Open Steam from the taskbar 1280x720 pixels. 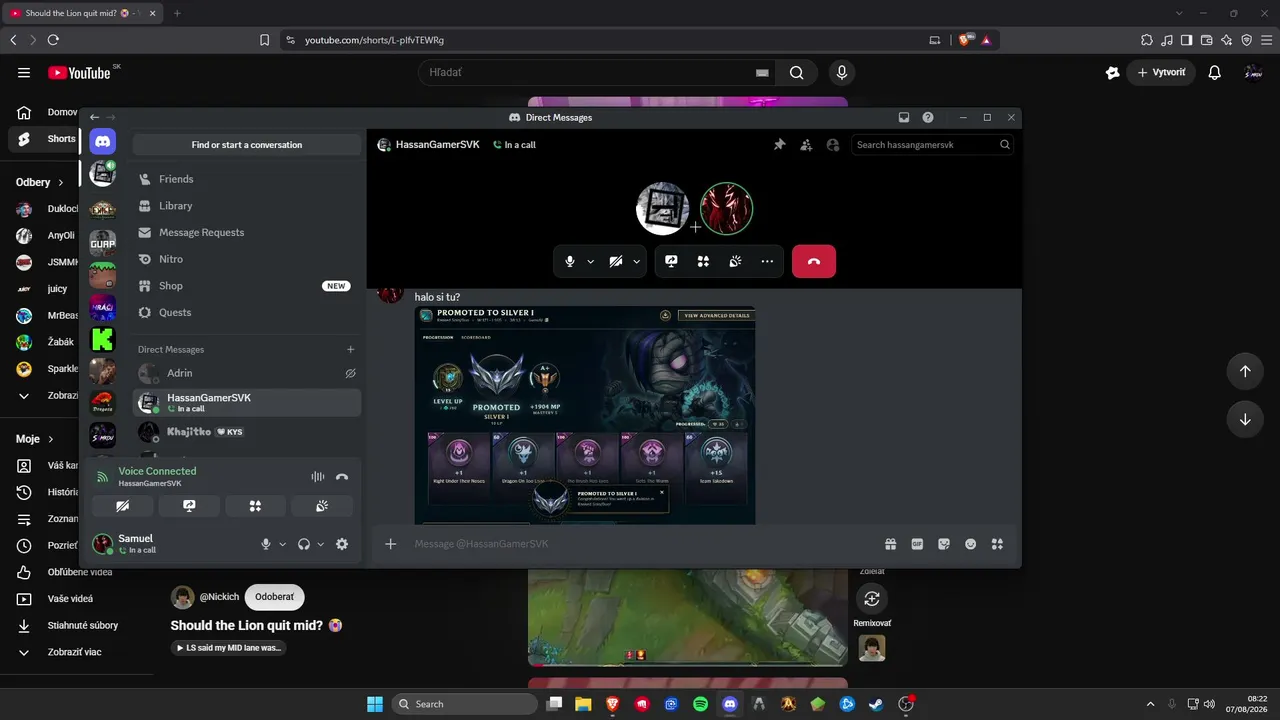pyautogui.click(x=877, y=704)
